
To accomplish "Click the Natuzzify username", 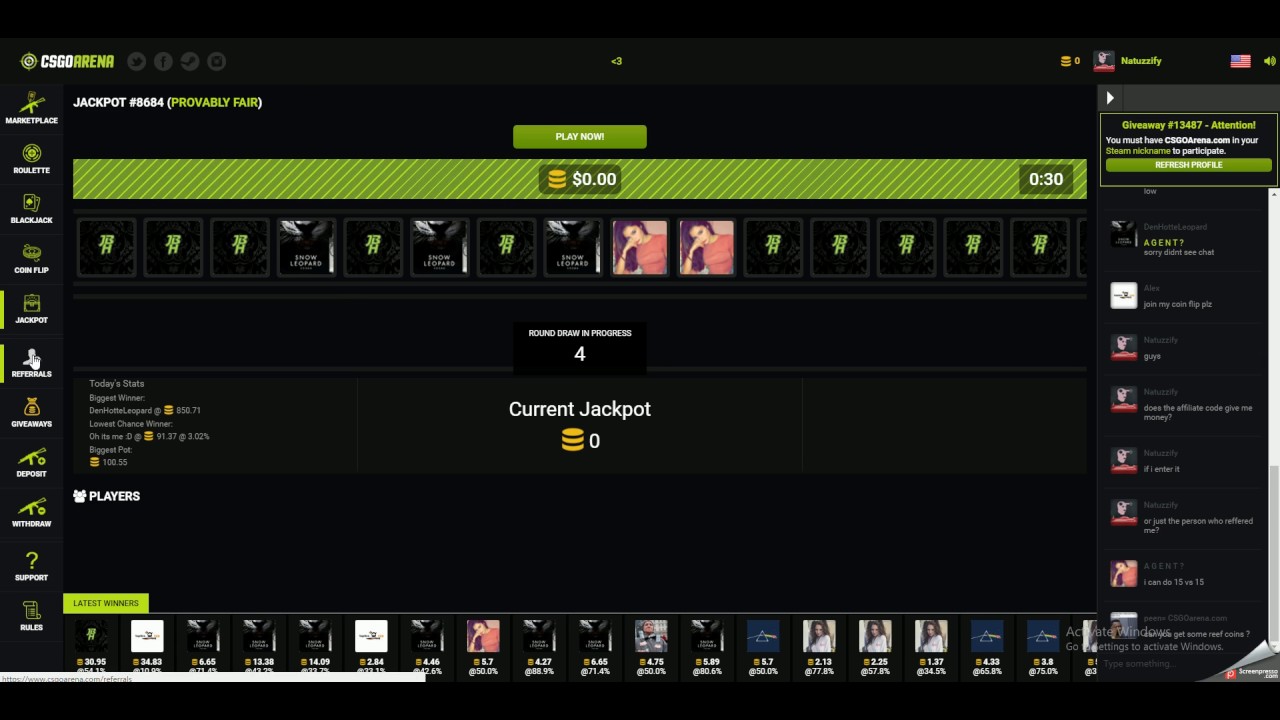I will [x=1141, y=61].
